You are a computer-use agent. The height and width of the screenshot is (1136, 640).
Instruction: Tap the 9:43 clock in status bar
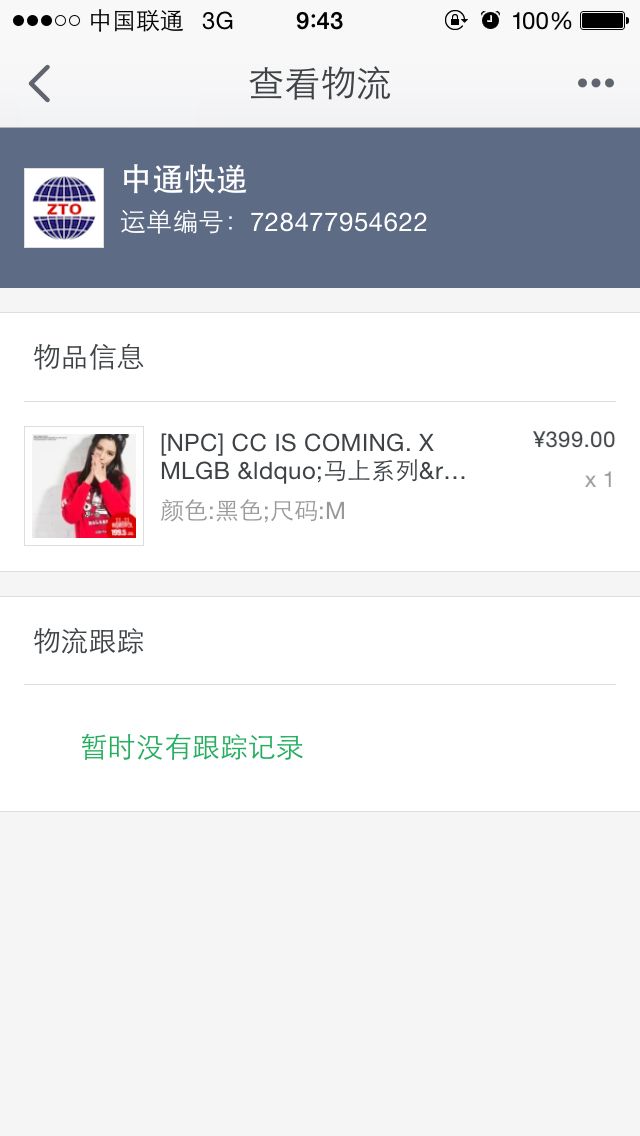coord(320,20)
